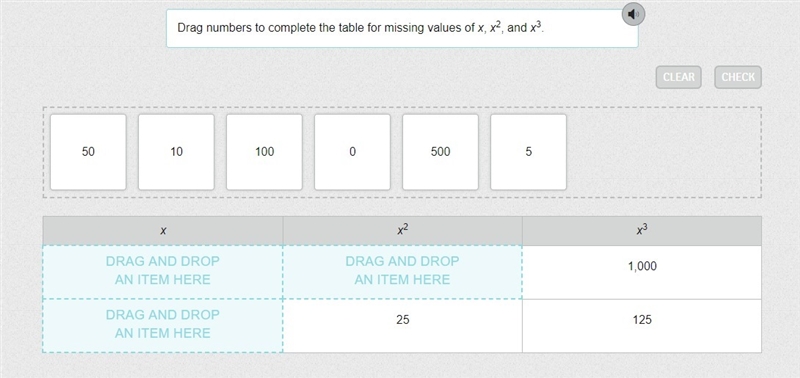Click the x² column header
This screenshot has height=378, width=800.
point(403,231)
